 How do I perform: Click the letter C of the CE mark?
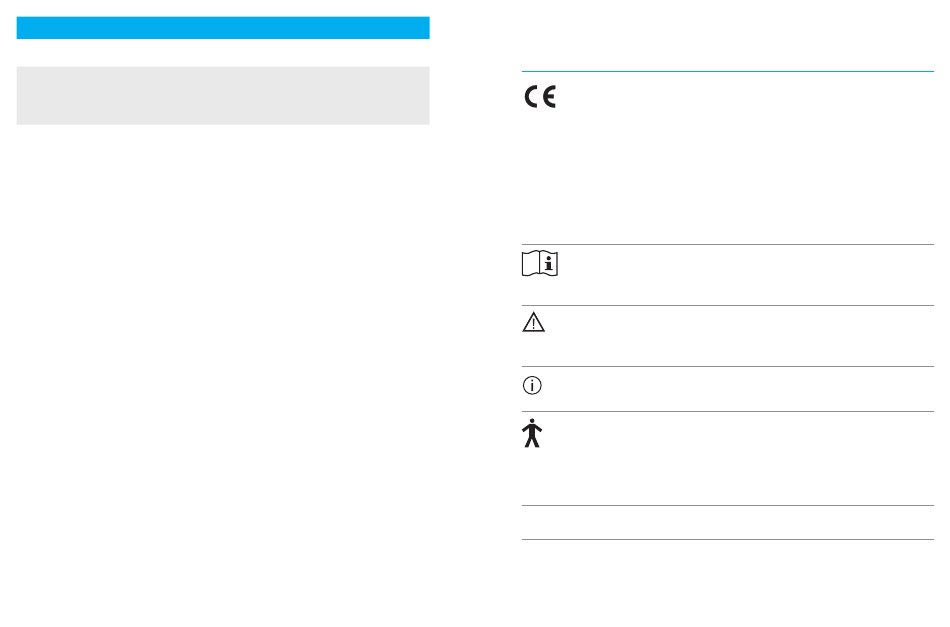(x=531, y=97)
